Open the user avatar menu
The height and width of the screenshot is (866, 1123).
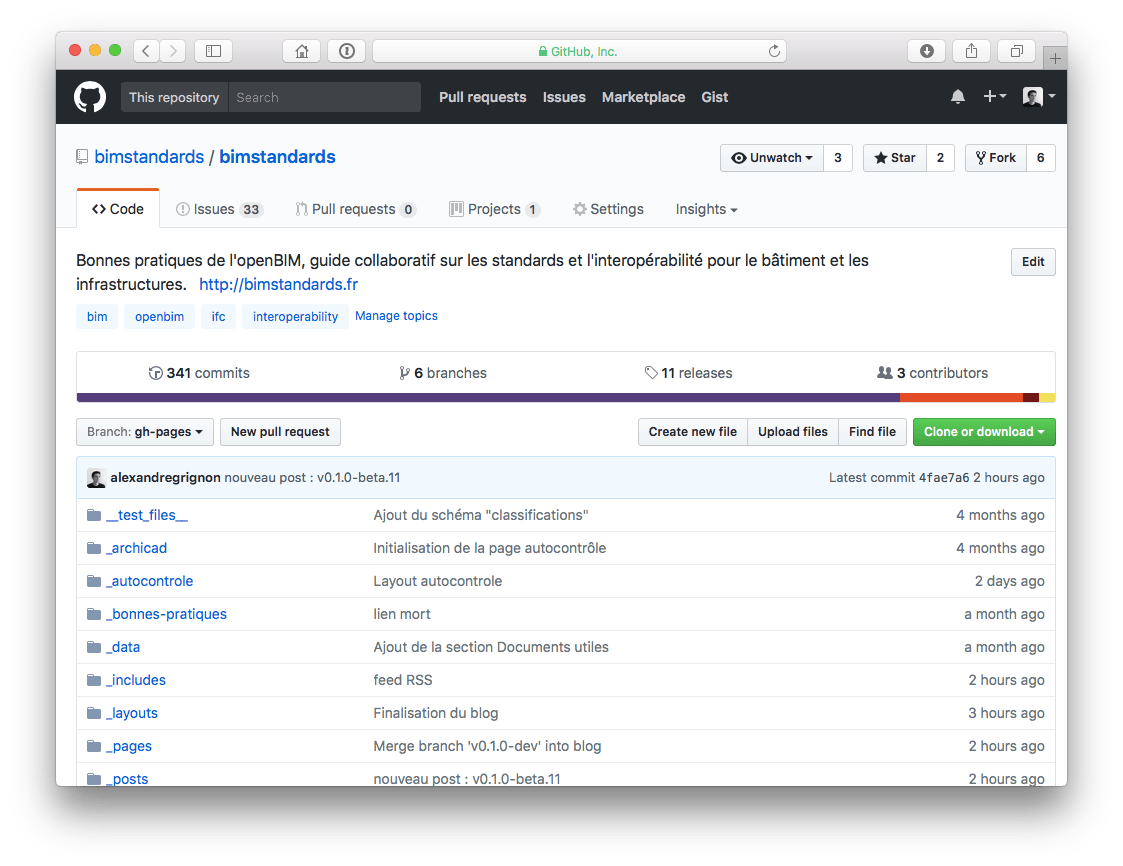[1039, 96]
